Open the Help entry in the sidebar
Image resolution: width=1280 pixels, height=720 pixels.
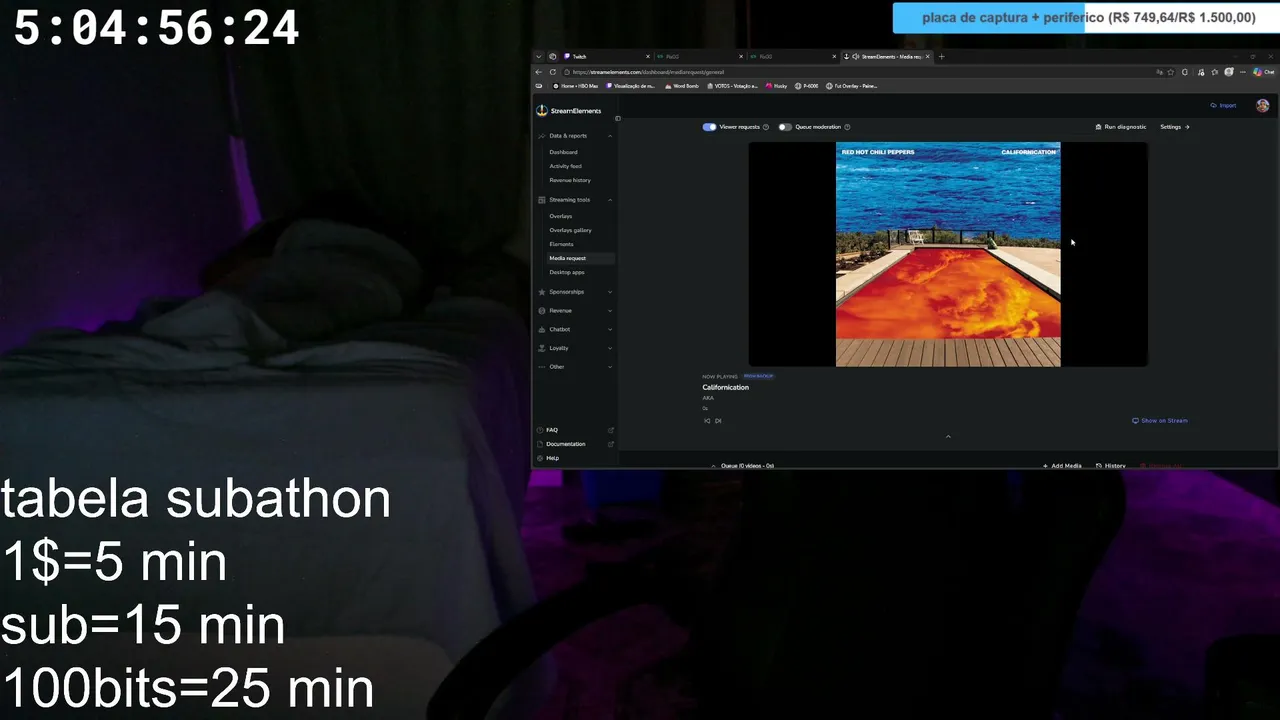[552, 458]
